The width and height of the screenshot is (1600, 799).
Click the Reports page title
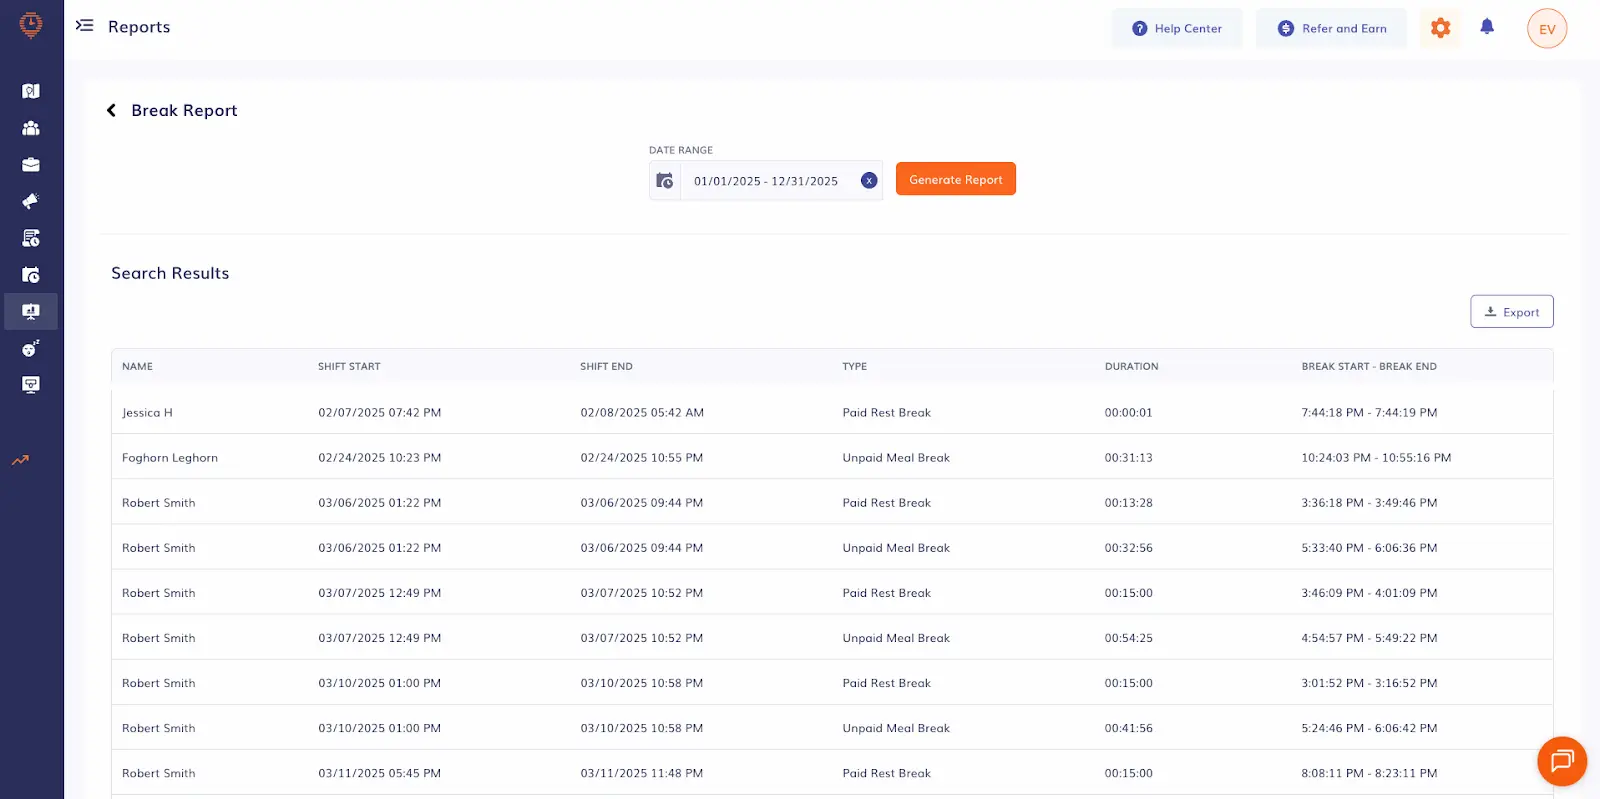[x=139, y=27]
